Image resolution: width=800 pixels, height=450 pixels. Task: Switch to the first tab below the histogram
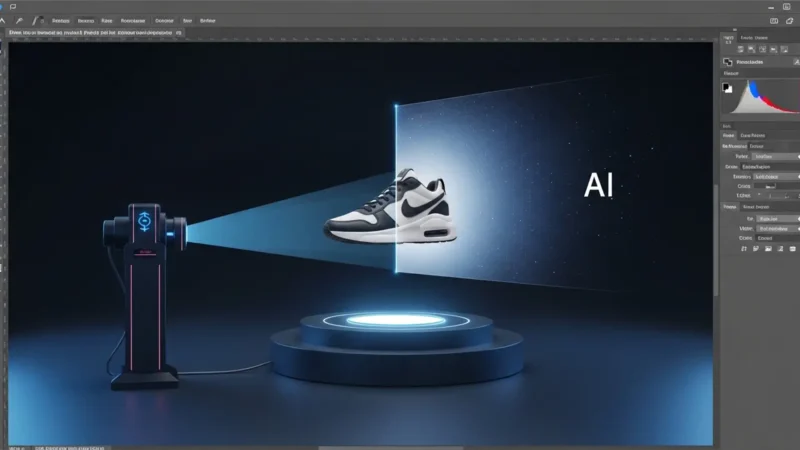tap(729, 136)
